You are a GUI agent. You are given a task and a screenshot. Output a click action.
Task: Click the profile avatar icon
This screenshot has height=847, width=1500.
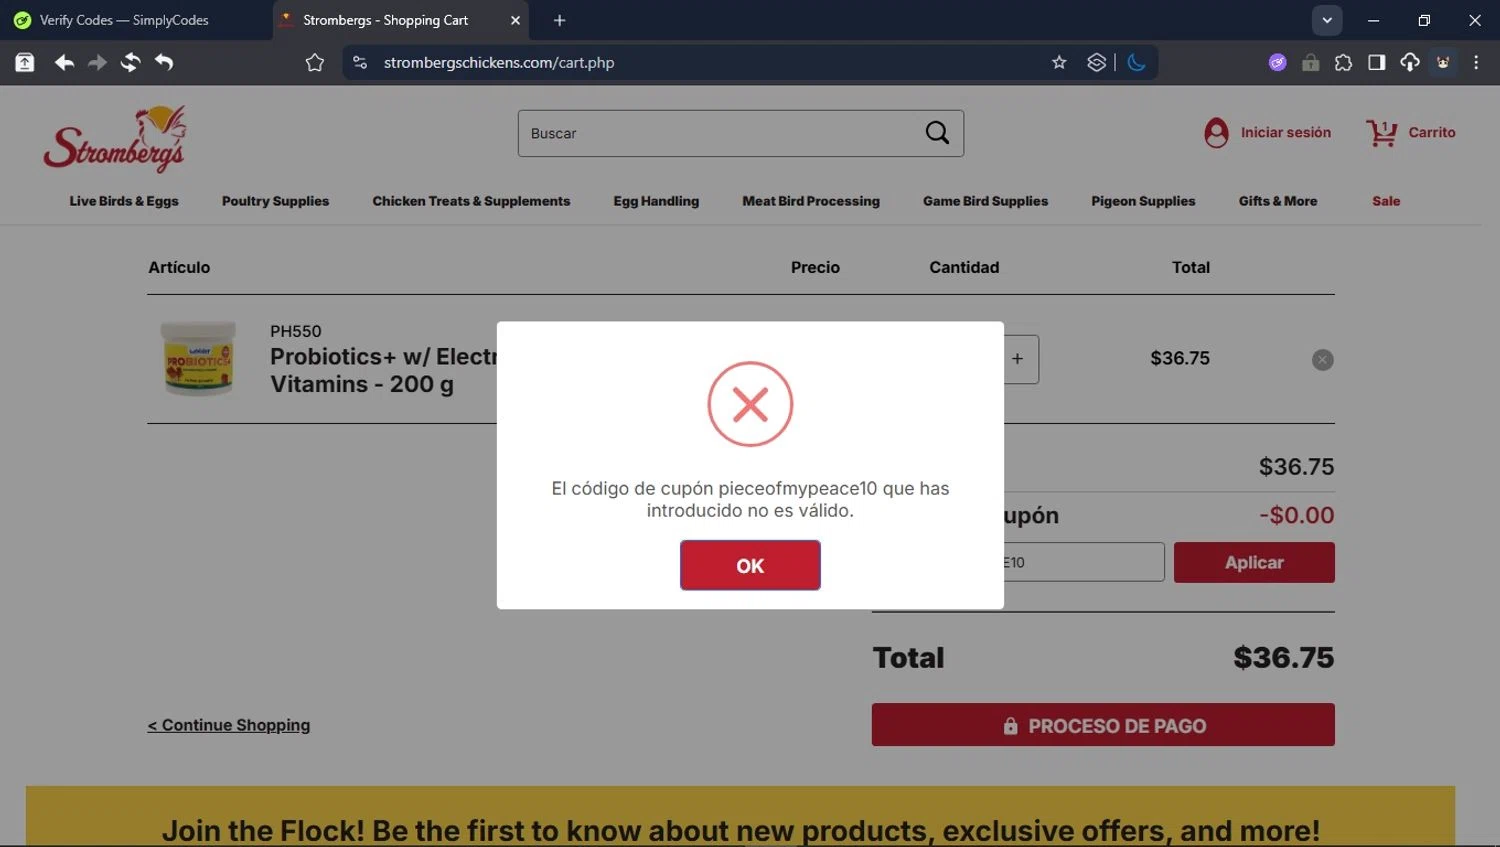tap(1443, 62)
